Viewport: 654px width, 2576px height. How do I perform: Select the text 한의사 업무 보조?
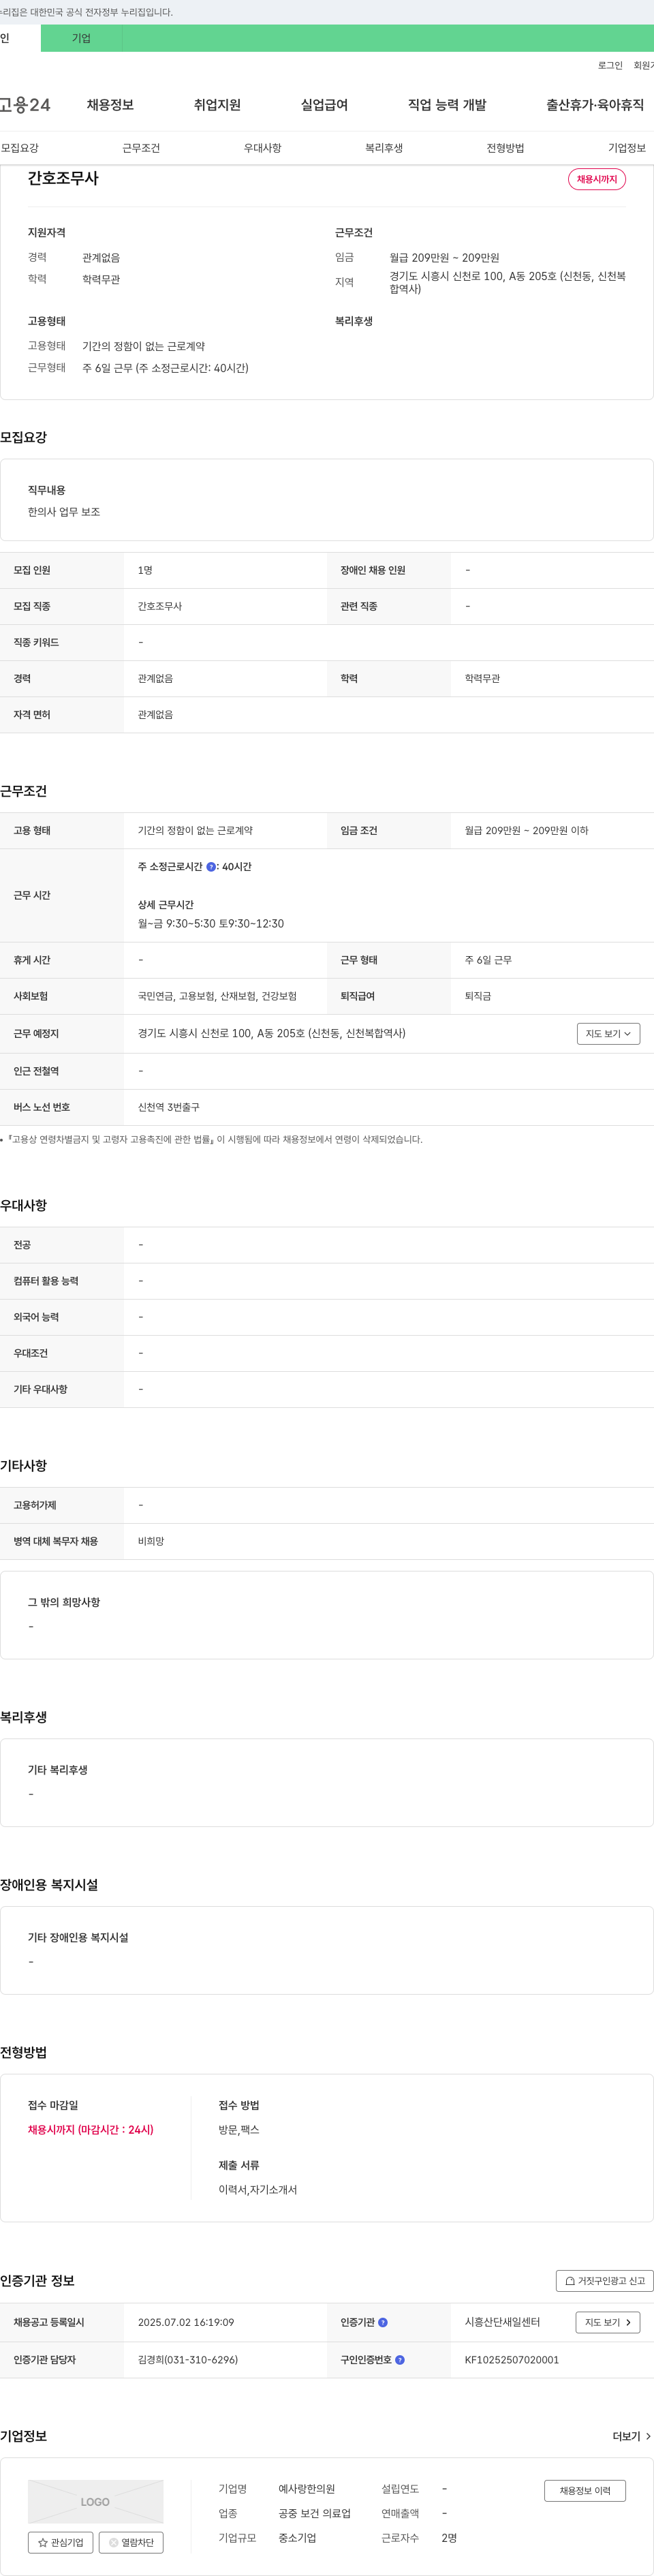pyautogui.click(x=64, y=512)
